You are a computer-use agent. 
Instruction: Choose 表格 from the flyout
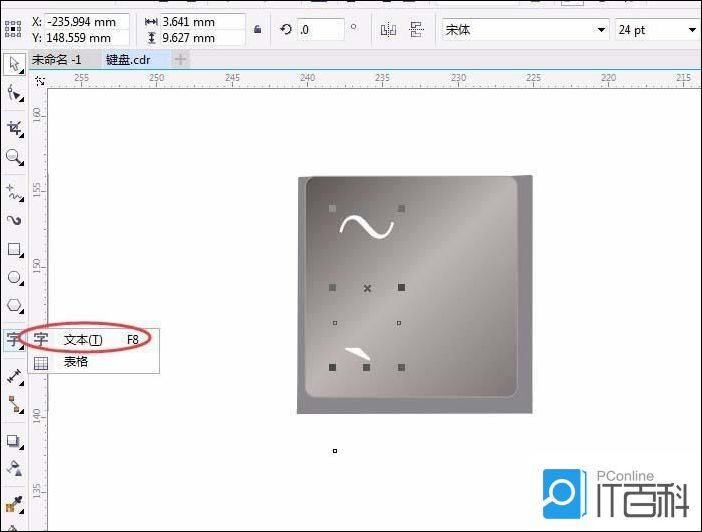(94, 362)
